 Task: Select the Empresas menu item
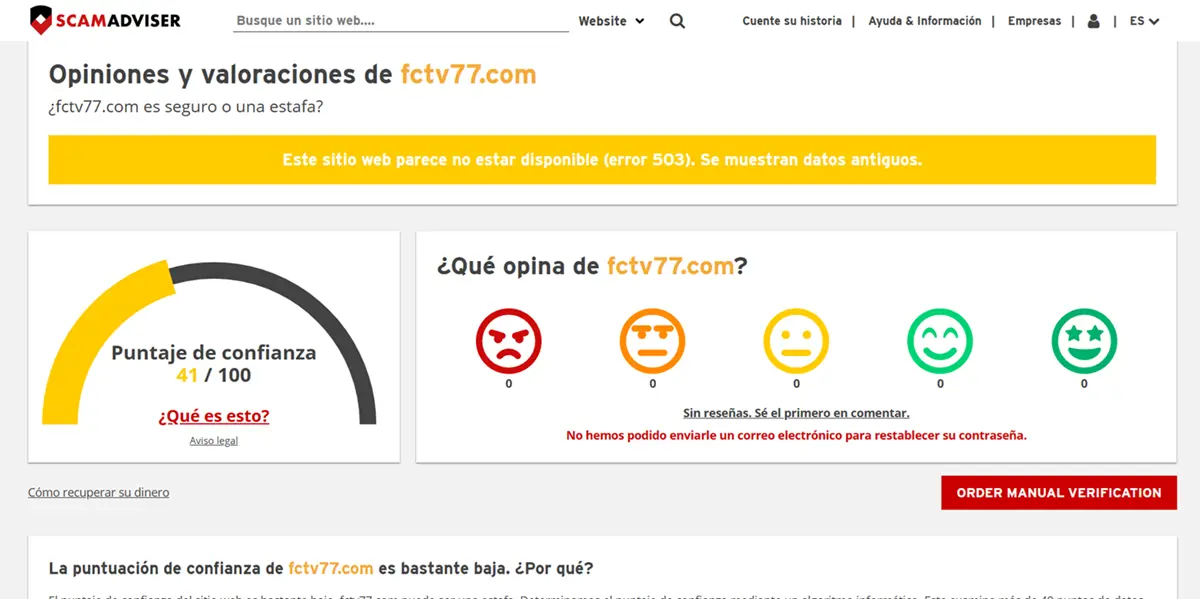(x=1034, y=20)
